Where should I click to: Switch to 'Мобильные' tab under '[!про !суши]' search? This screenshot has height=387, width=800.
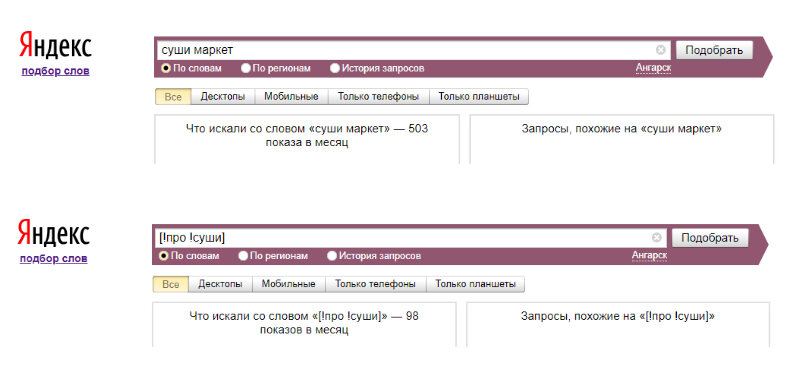pyautogui.click(x=288, y=284)
